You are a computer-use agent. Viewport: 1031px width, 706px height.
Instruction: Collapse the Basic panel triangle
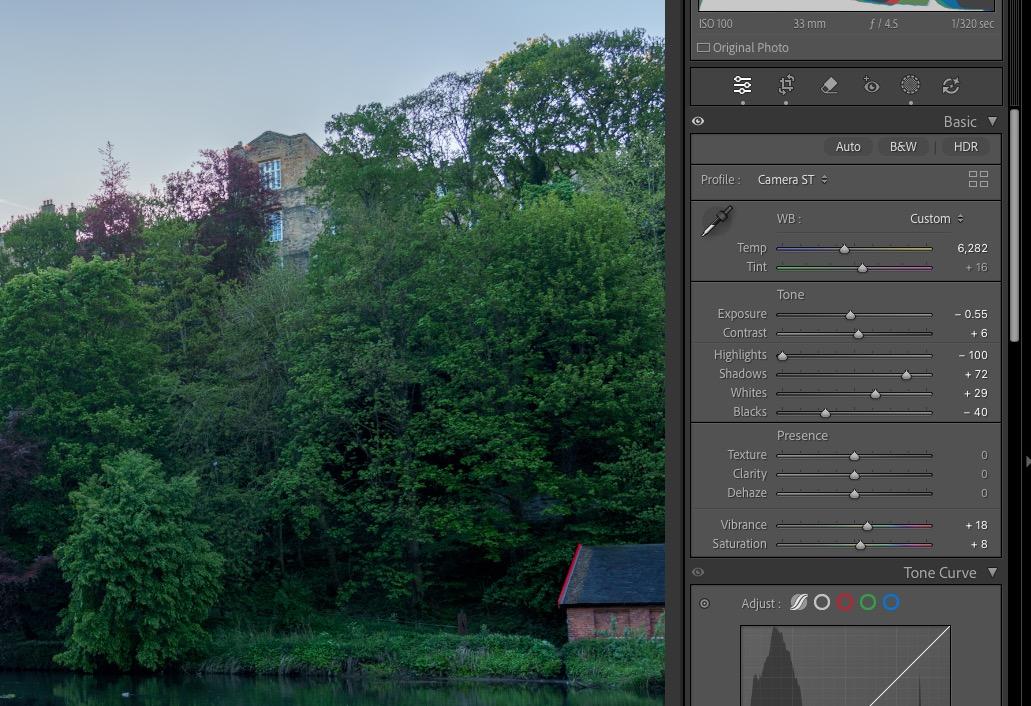coord(993,122)
